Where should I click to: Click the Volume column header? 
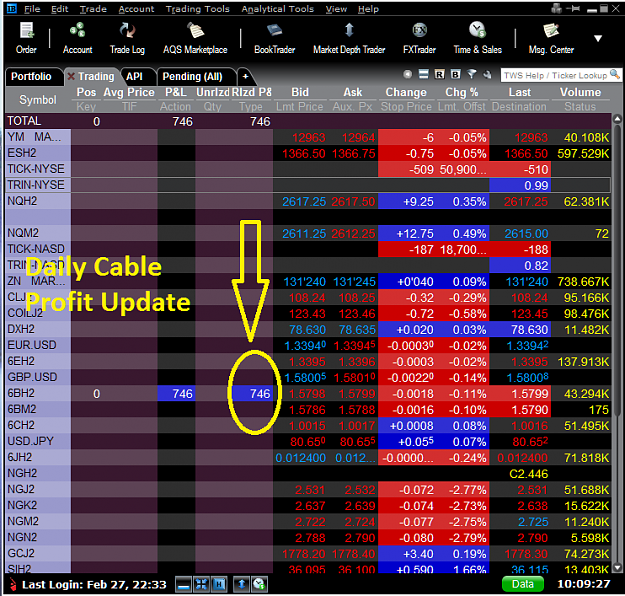tap(580, 92)
